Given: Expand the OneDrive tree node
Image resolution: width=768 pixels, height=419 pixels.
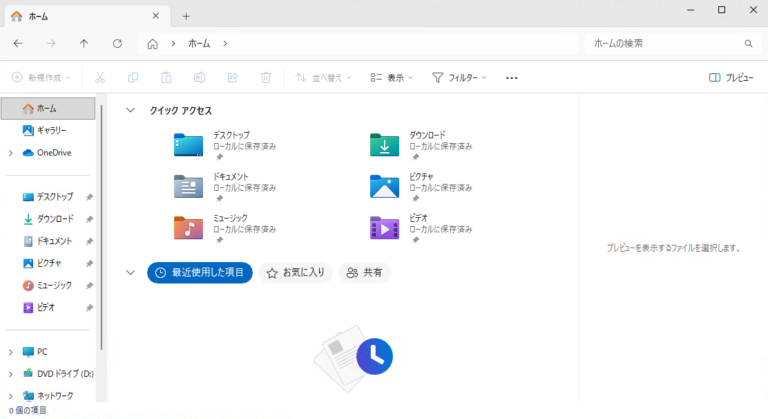Looking at the screenshot, I should [10, 153].
